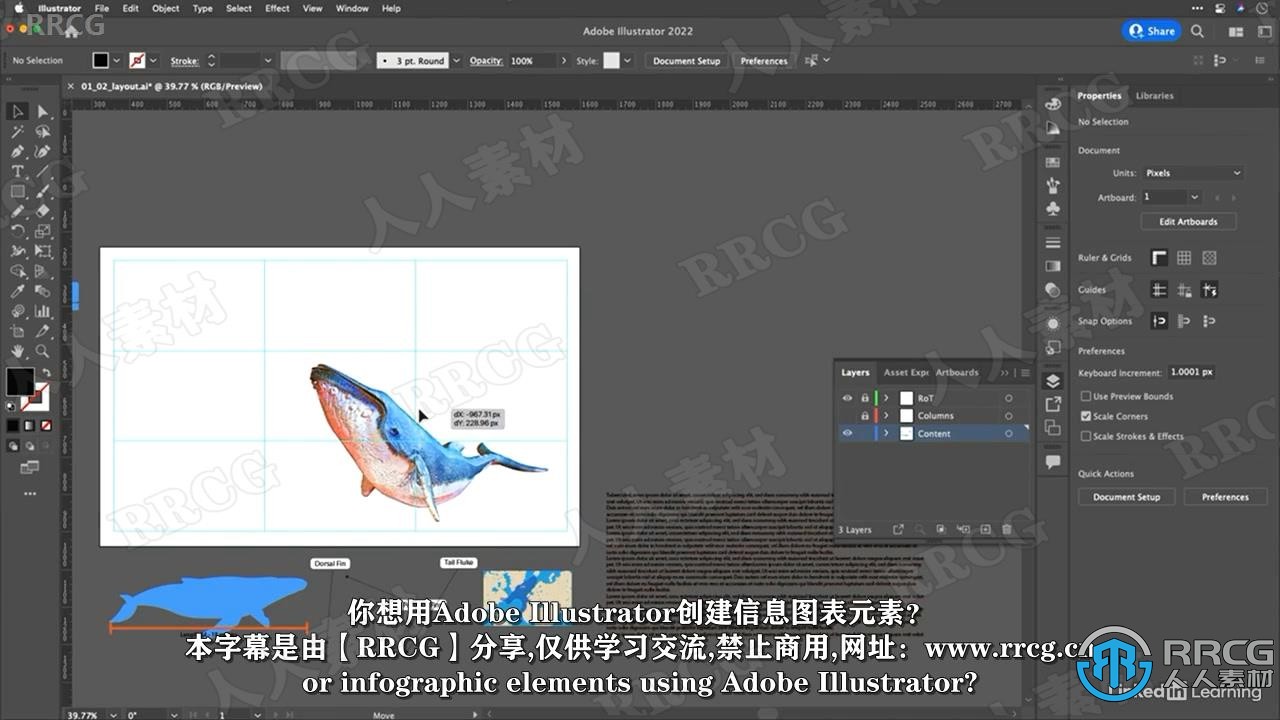Select the Type tool
Viewport: 1280px width, 720px height.
(x=17, y=171)
